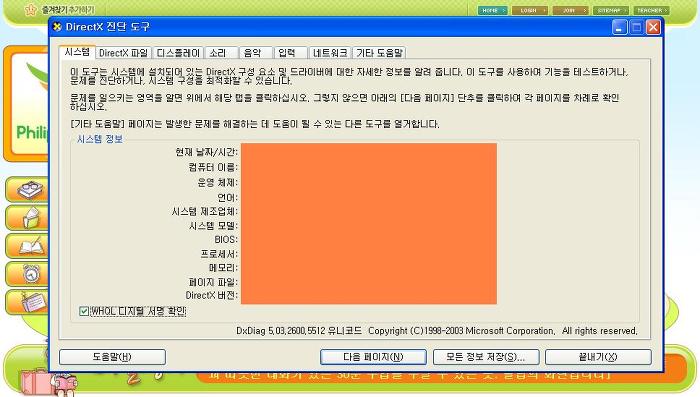Click the 도움말(H) button
The height and width of the screenshot is (397, 700).
[x=112, y=357]
